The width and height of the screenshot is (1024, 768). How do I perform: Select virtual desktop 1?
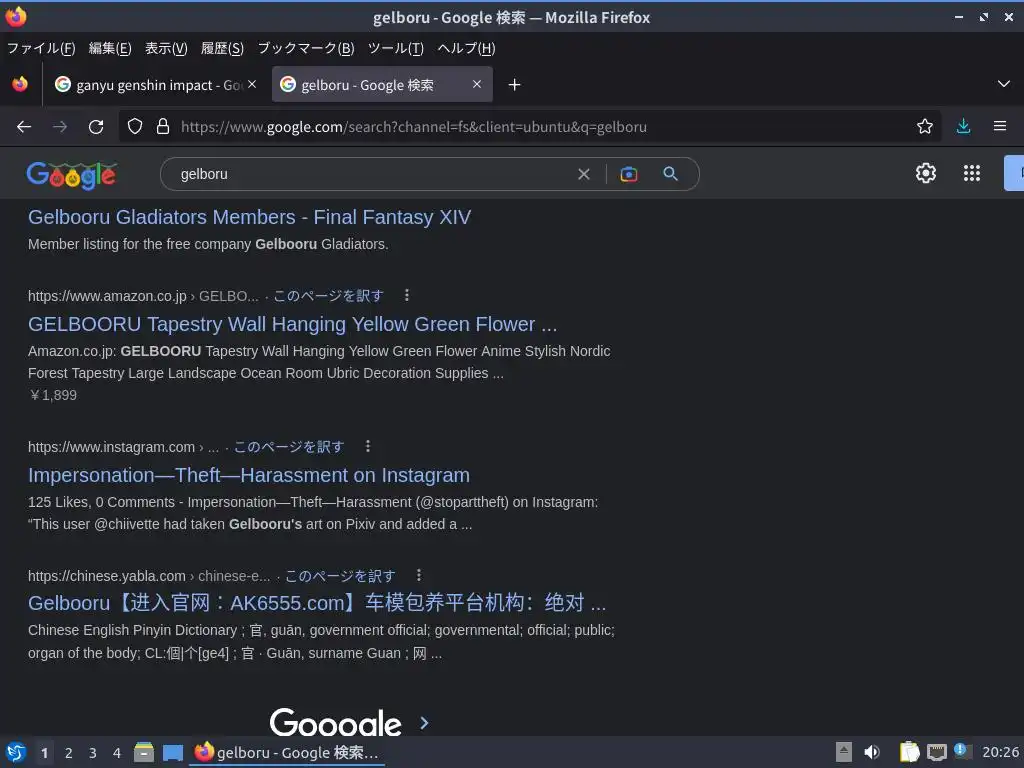click(44, 753)
